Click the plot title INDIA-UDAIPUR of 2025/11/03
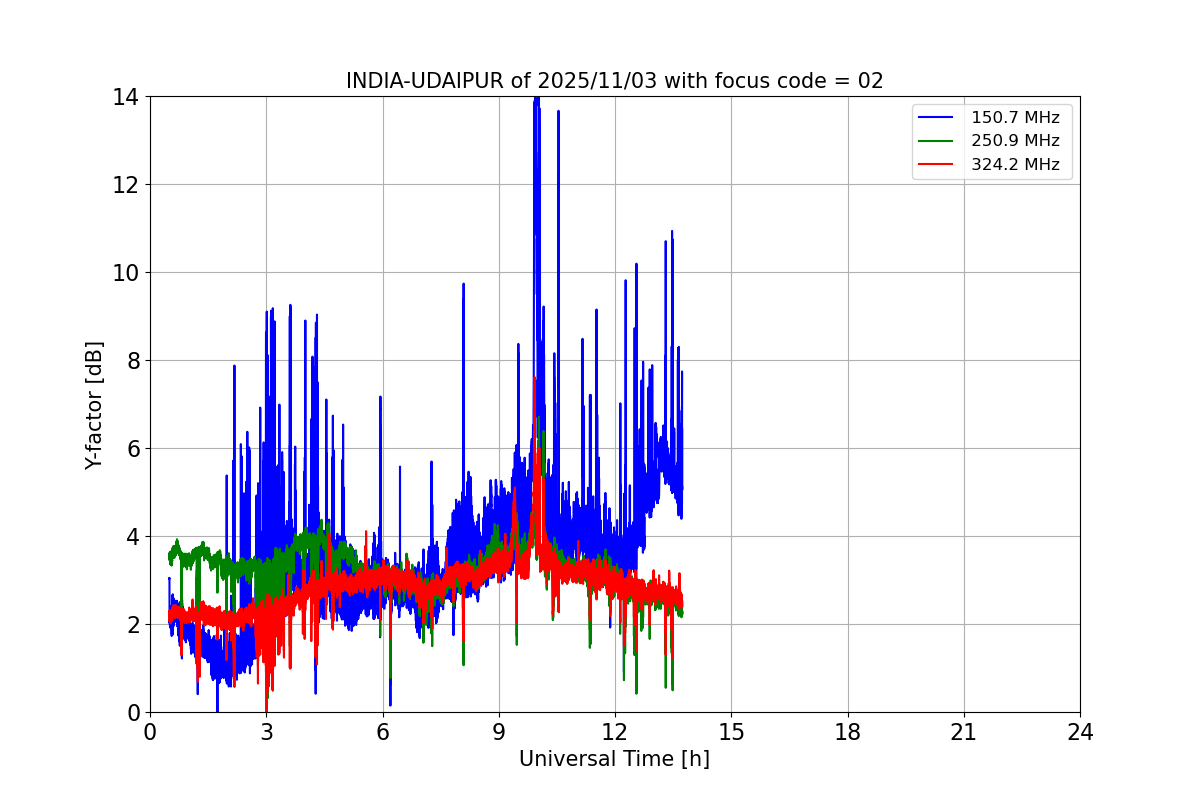 [614, 81]
